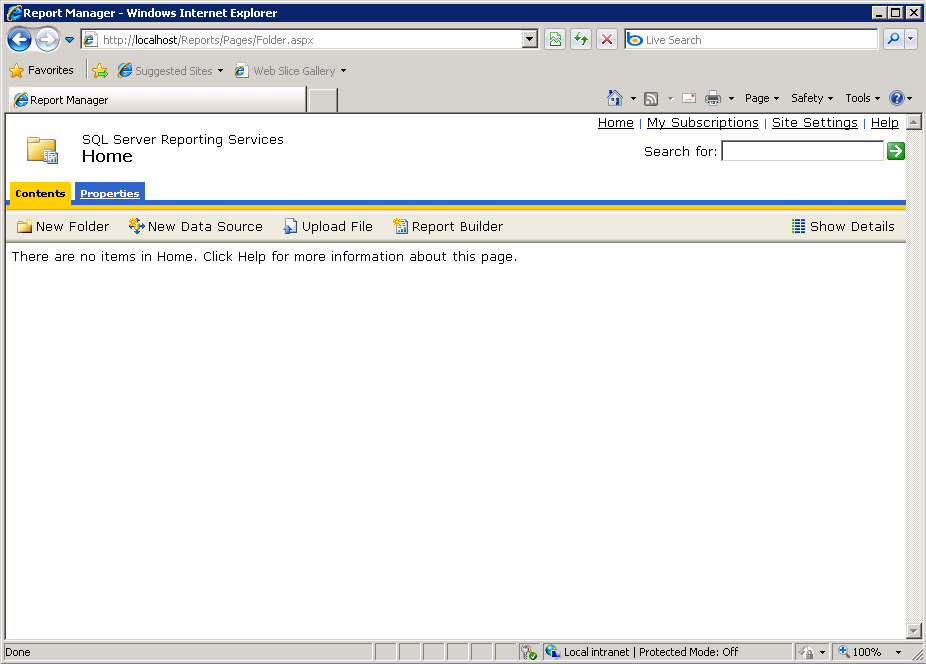The image size is (926, 664).
Task: Switch to the Properties tab
Action: coord(110,193)
